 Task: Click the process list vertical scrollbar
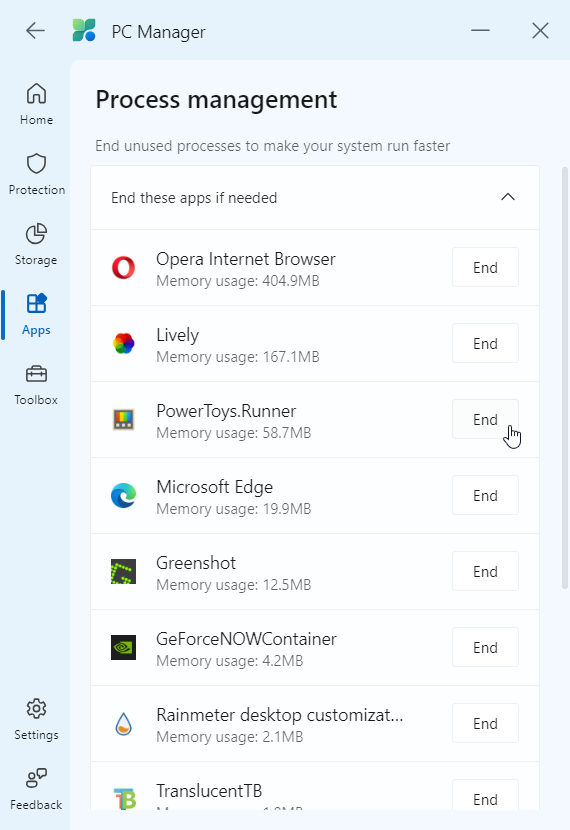click(x=565, y=378)
